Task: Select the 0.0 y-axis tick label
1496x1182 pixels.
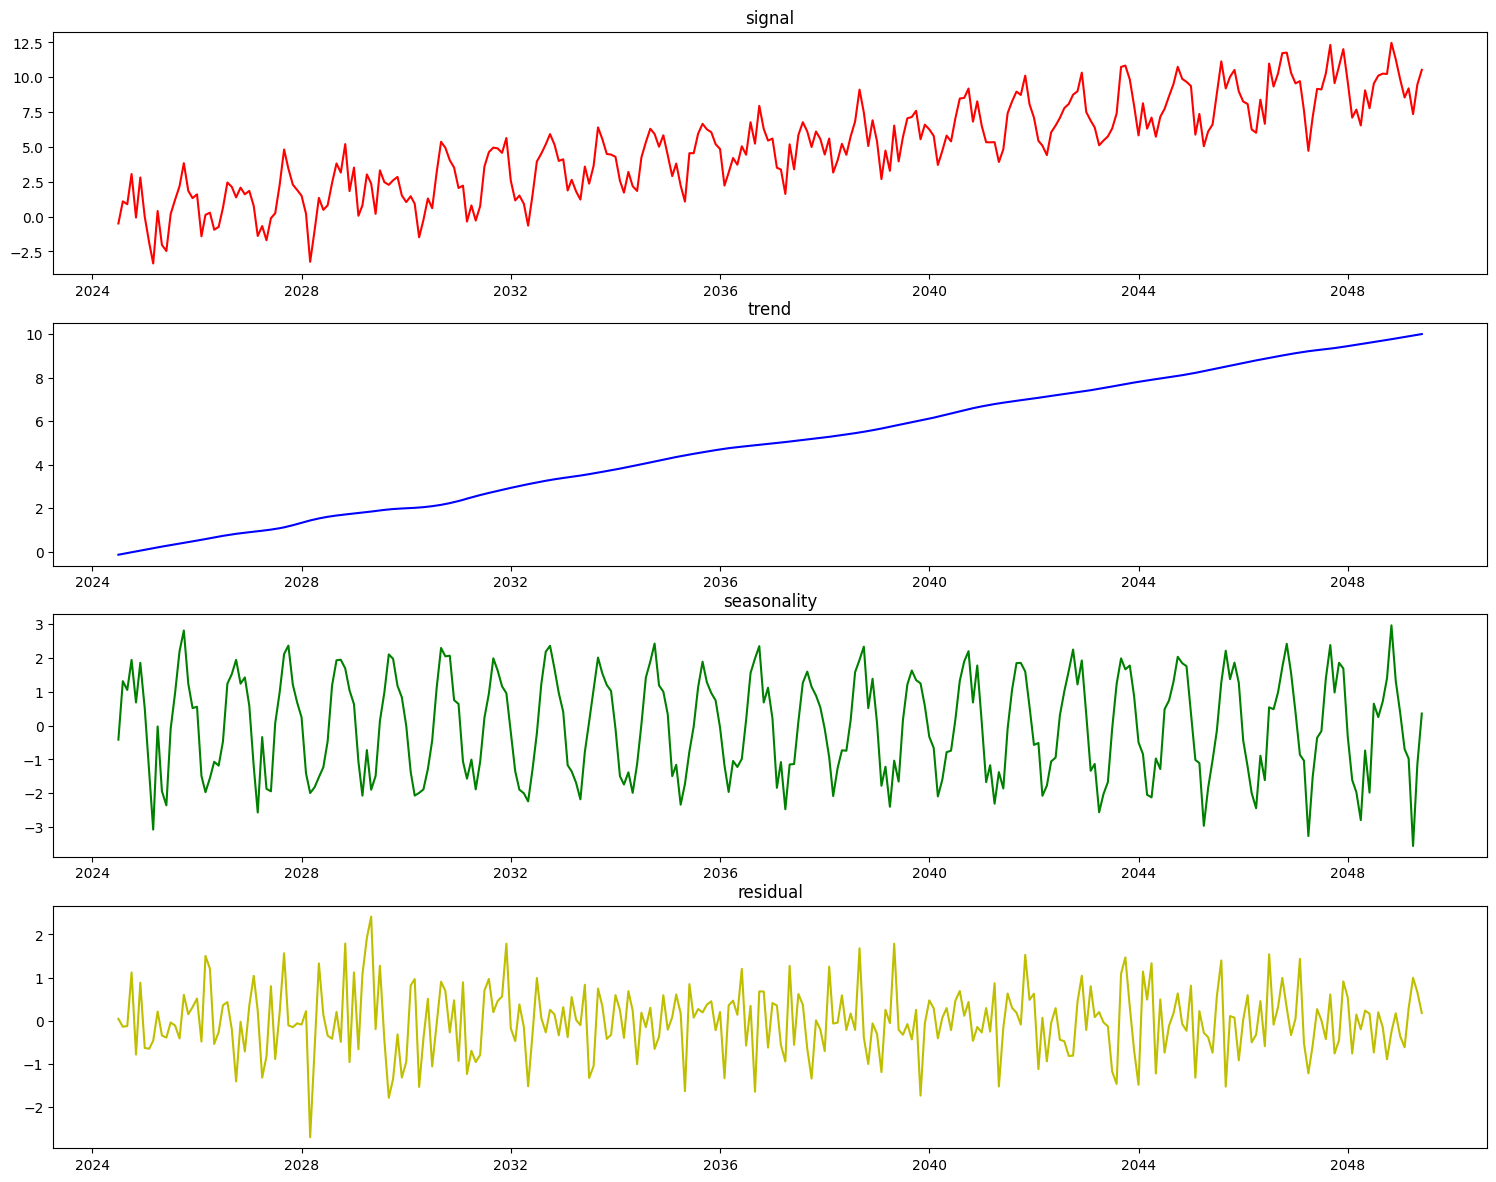Action: point(31,218)
